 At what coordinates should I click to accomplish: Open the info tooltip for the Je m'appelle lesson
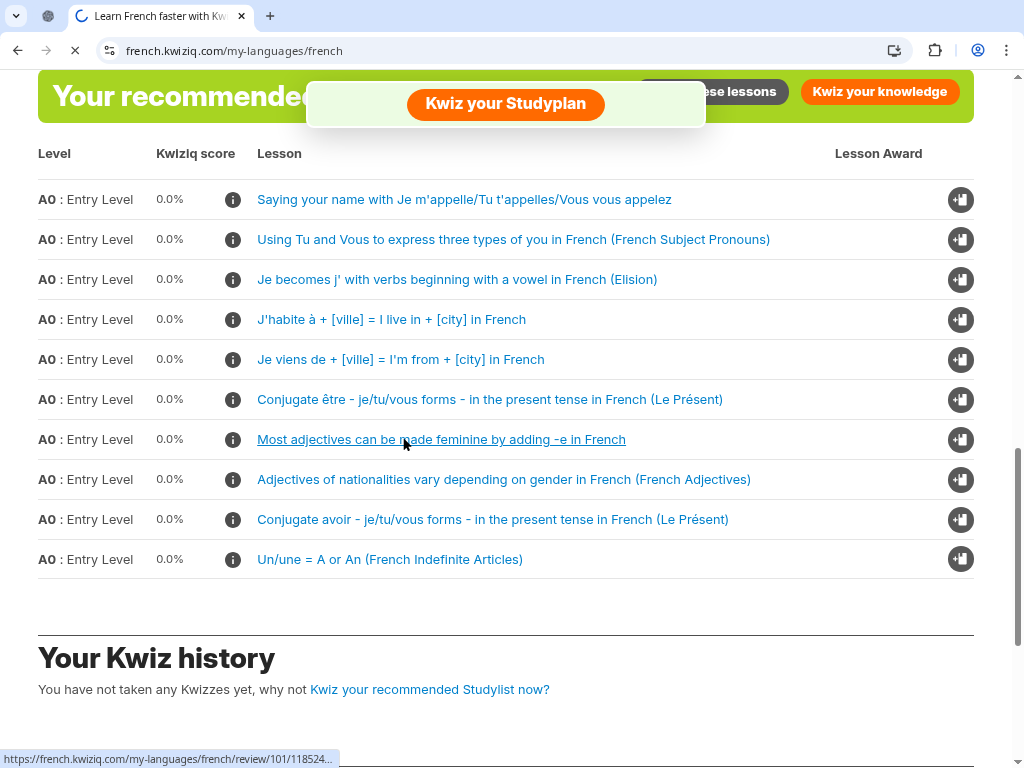(x=233, y=200)
